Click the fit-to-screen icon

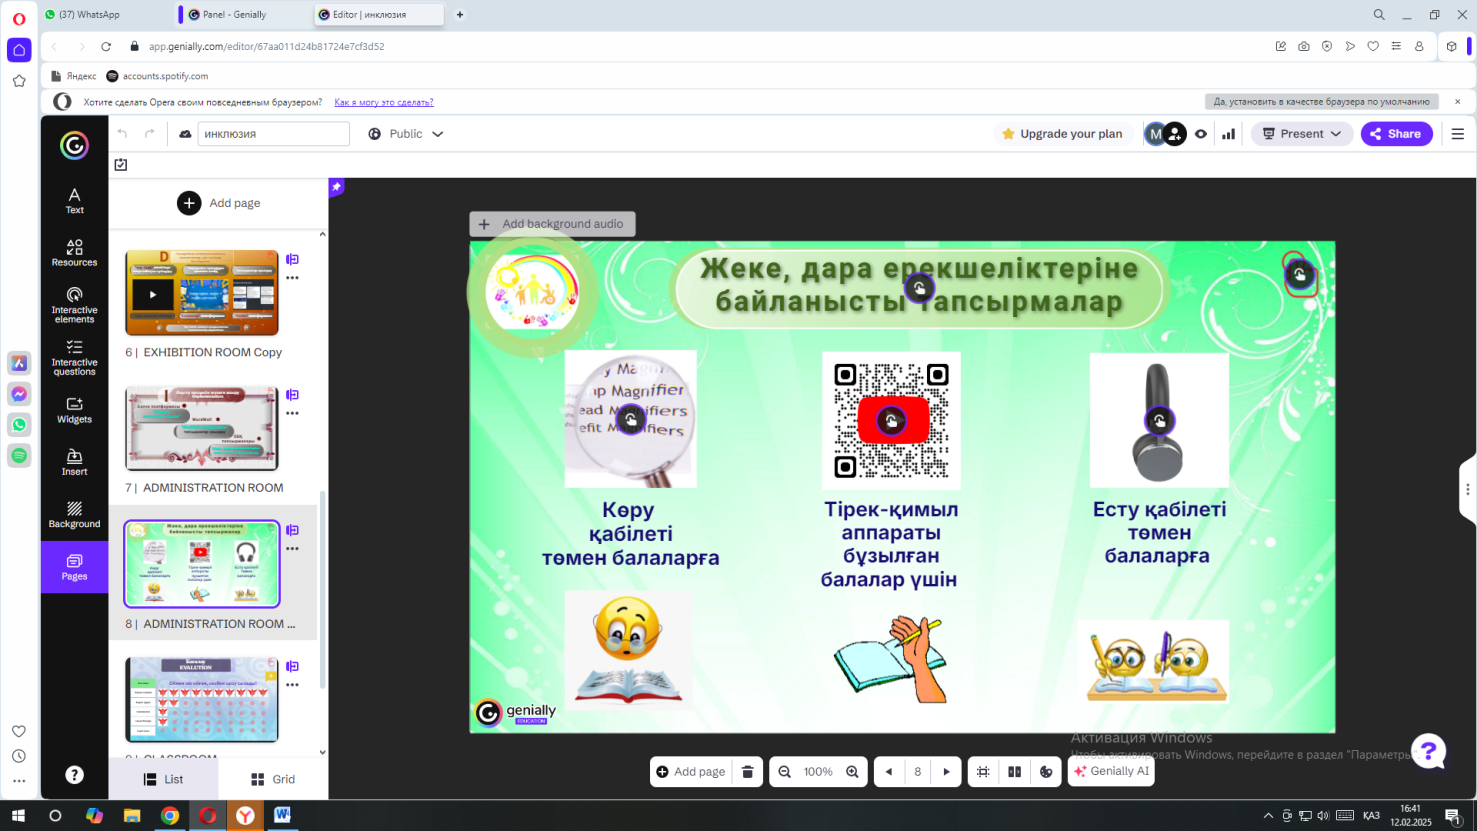[983, 772]
